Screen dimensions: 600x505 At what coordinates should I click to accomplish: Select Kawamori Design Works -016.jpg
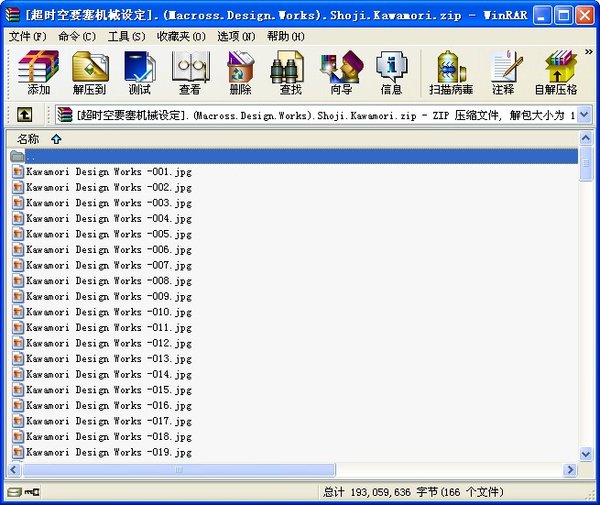coord(102,406)
